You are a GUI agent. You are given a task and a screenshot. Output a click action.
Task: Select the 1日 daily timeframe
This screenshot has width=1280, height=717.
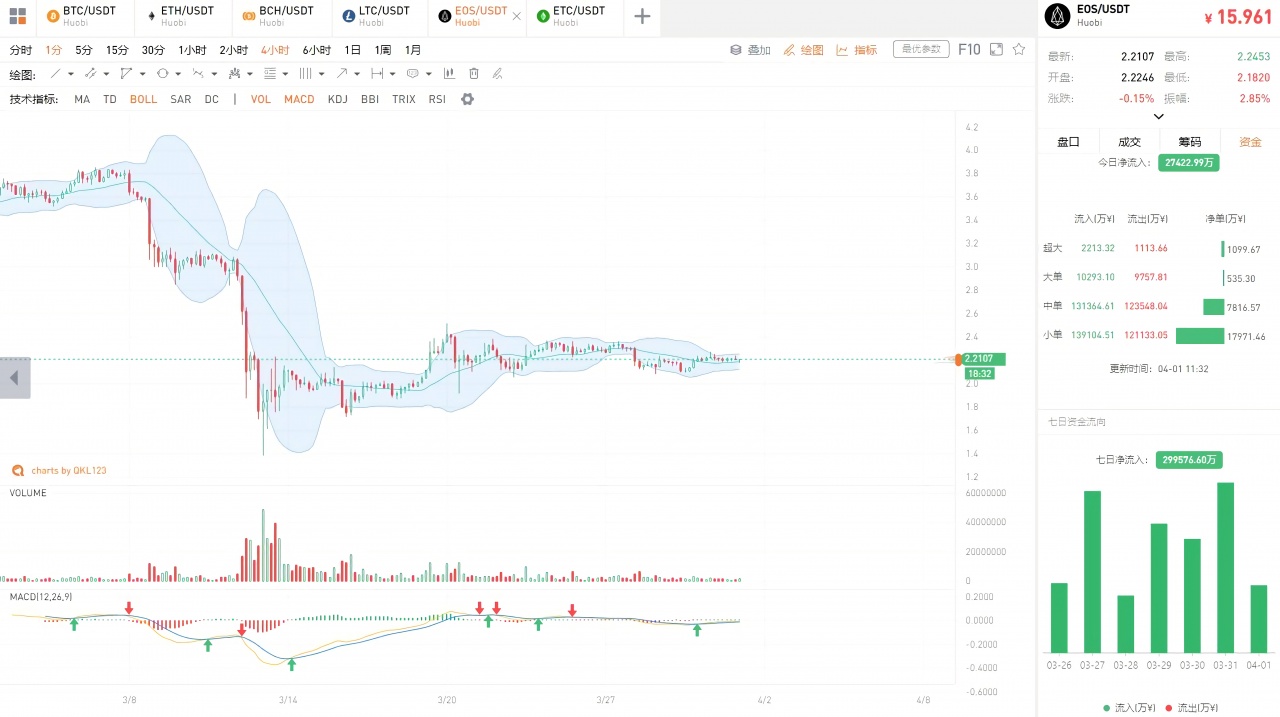point(353,50)
